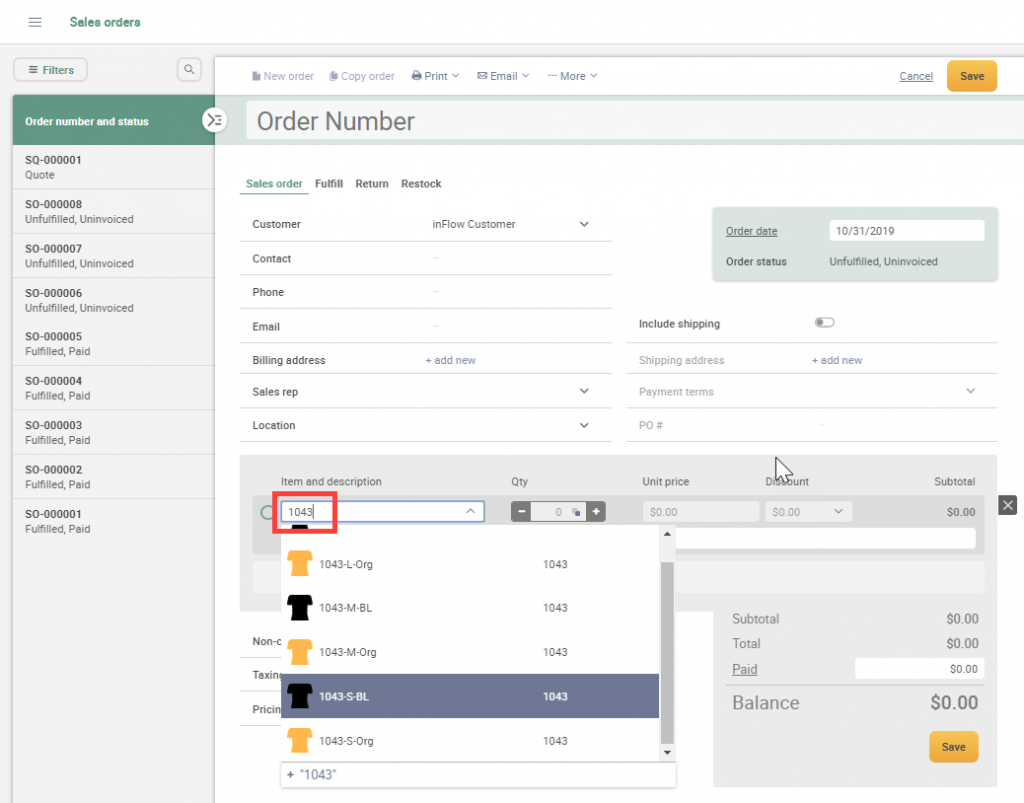Open the hamburger navigation menu
This screenshot has width=1024, height=803.
(x=35, y=22)
